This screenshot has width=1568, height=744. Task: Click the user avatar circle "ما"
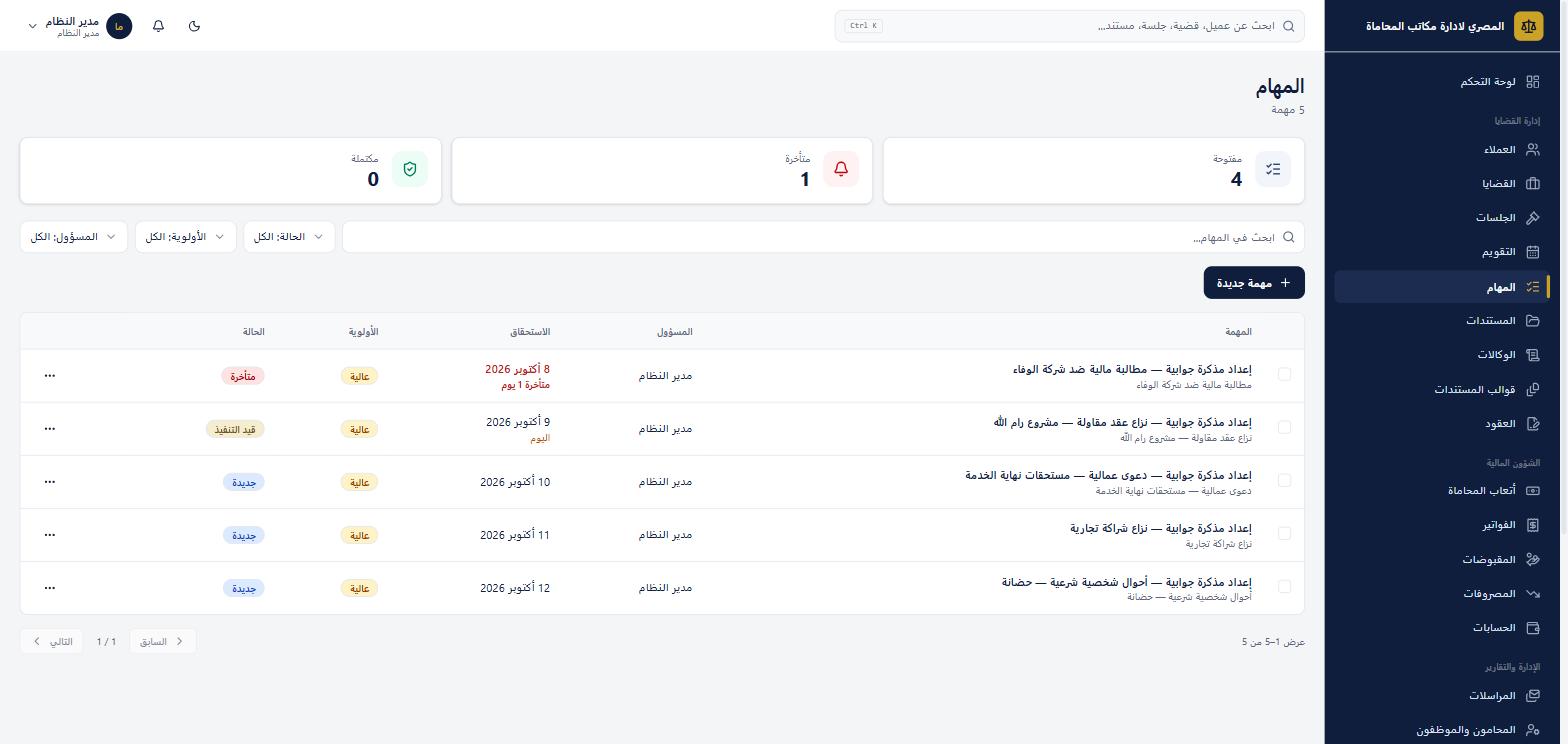119,26
